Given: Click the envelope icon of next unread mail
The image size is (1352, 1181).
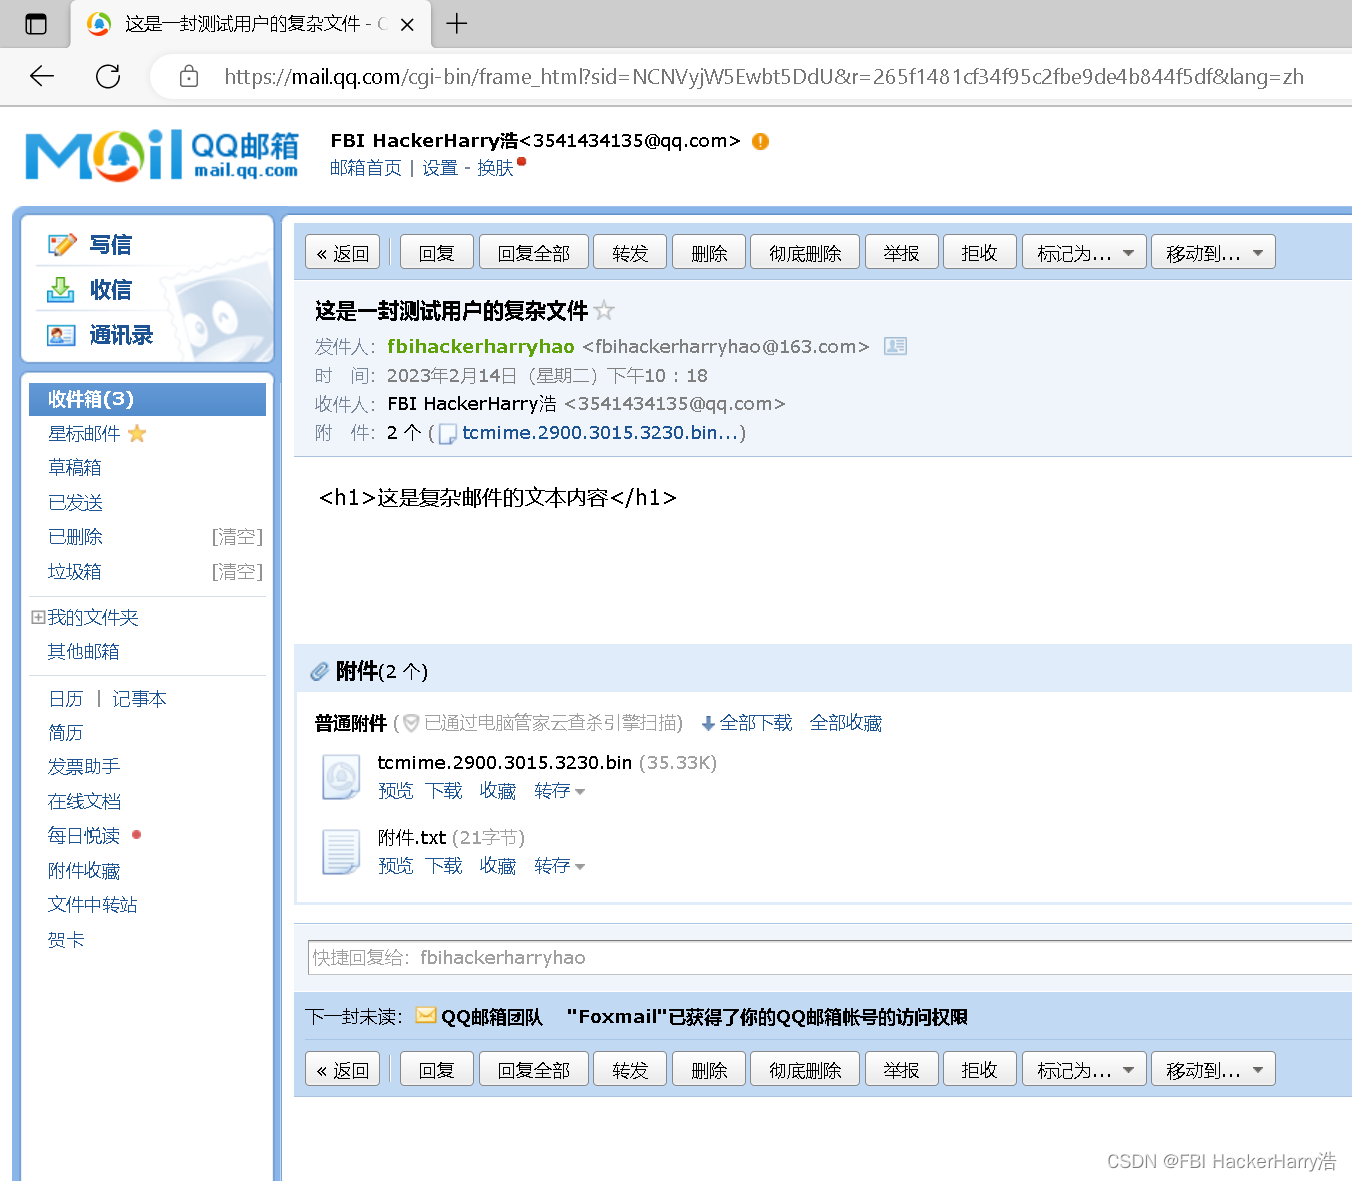Looking at the screenshot, I should (x=426, y=1015).
